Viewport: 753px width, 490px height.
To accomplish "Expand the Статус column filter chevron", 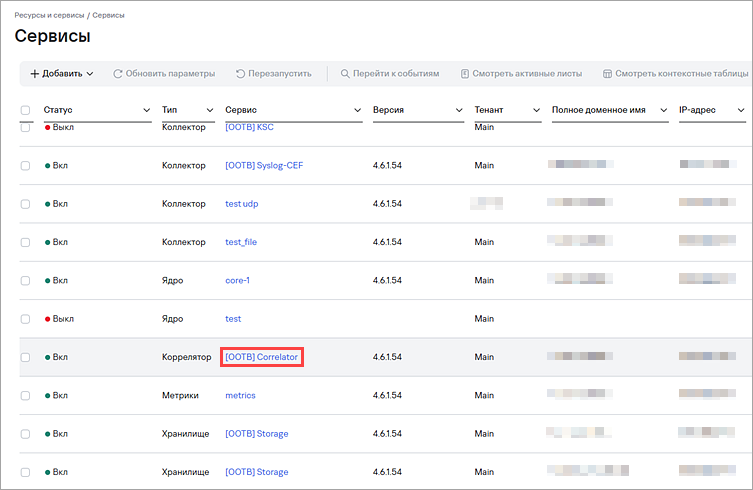I will click(x=146, y=110).
